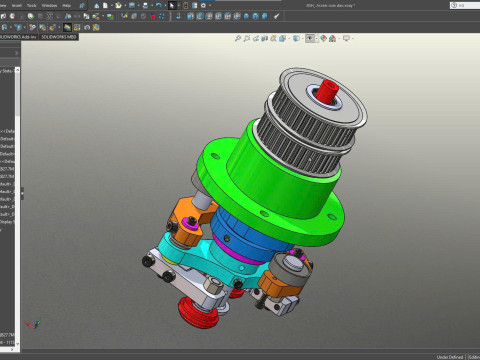Switch to SOLIDWORKS Add-Ins tab
The image size is (480, 360).
(18, 37)
